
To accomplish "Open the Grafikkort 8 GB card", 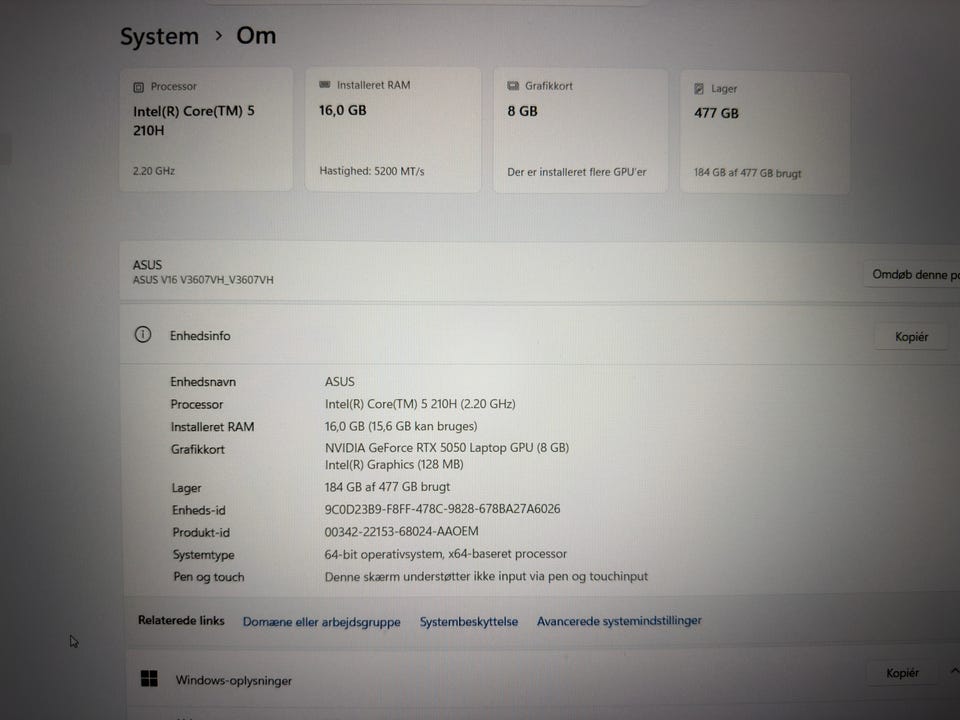I will [580, 131].
